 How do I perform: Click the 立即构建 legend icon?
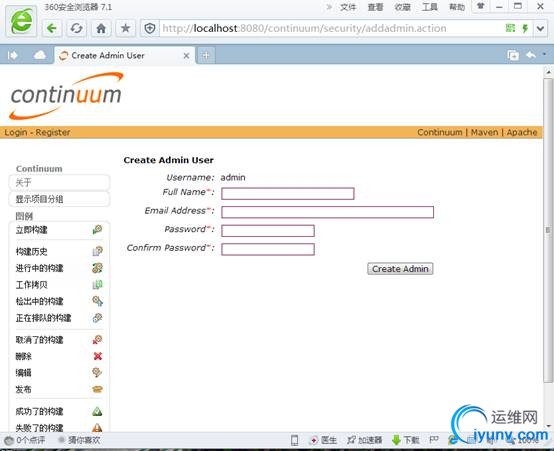tap(97, 230)
